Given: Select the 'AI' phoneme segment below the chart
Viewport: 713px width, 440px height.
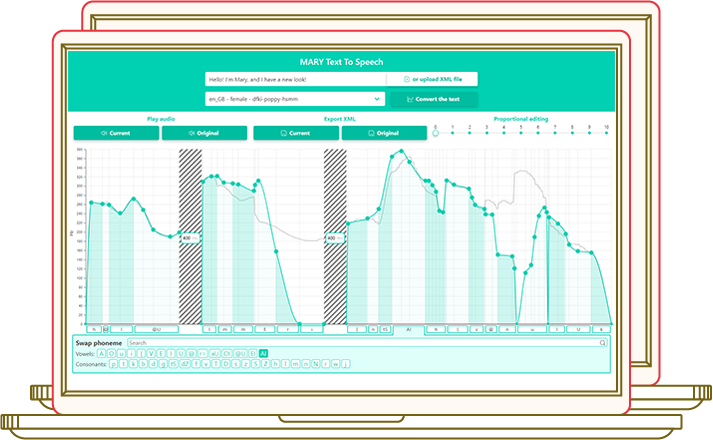Looking at the screenshot, I should [408, 328].
